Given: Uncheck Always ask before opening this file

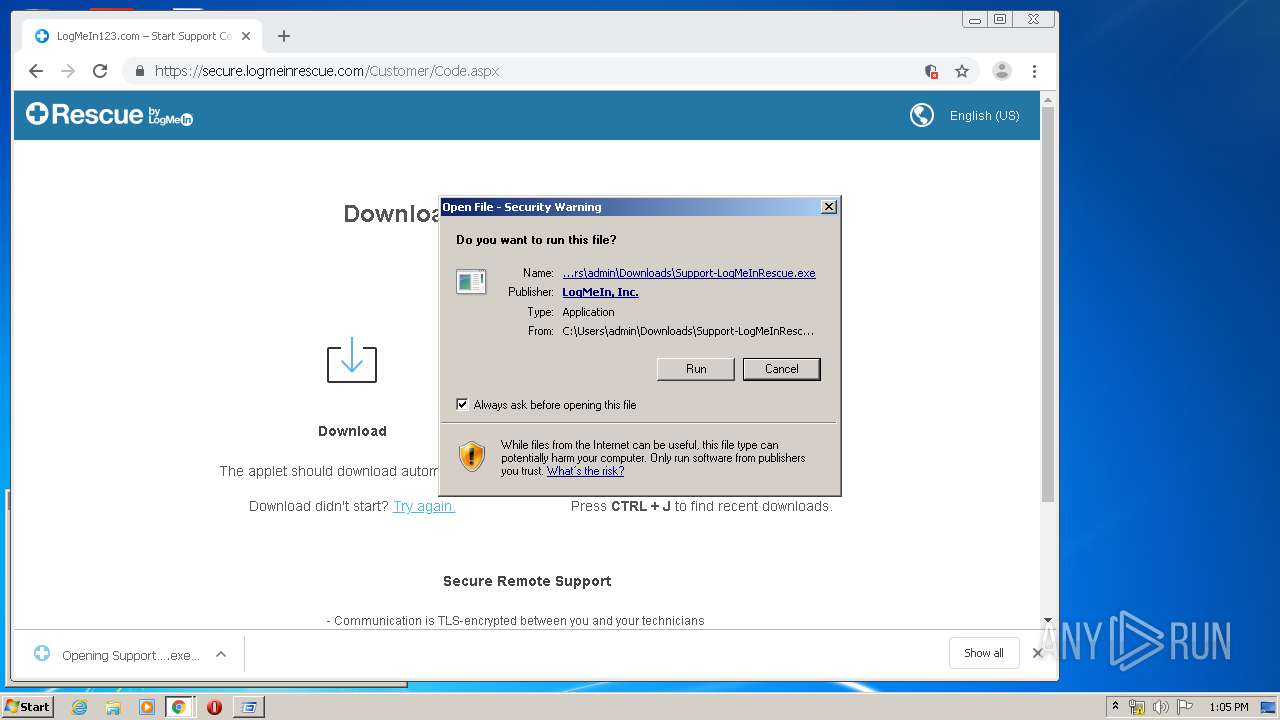Looking at the screenshot, I should pos(462,405).
